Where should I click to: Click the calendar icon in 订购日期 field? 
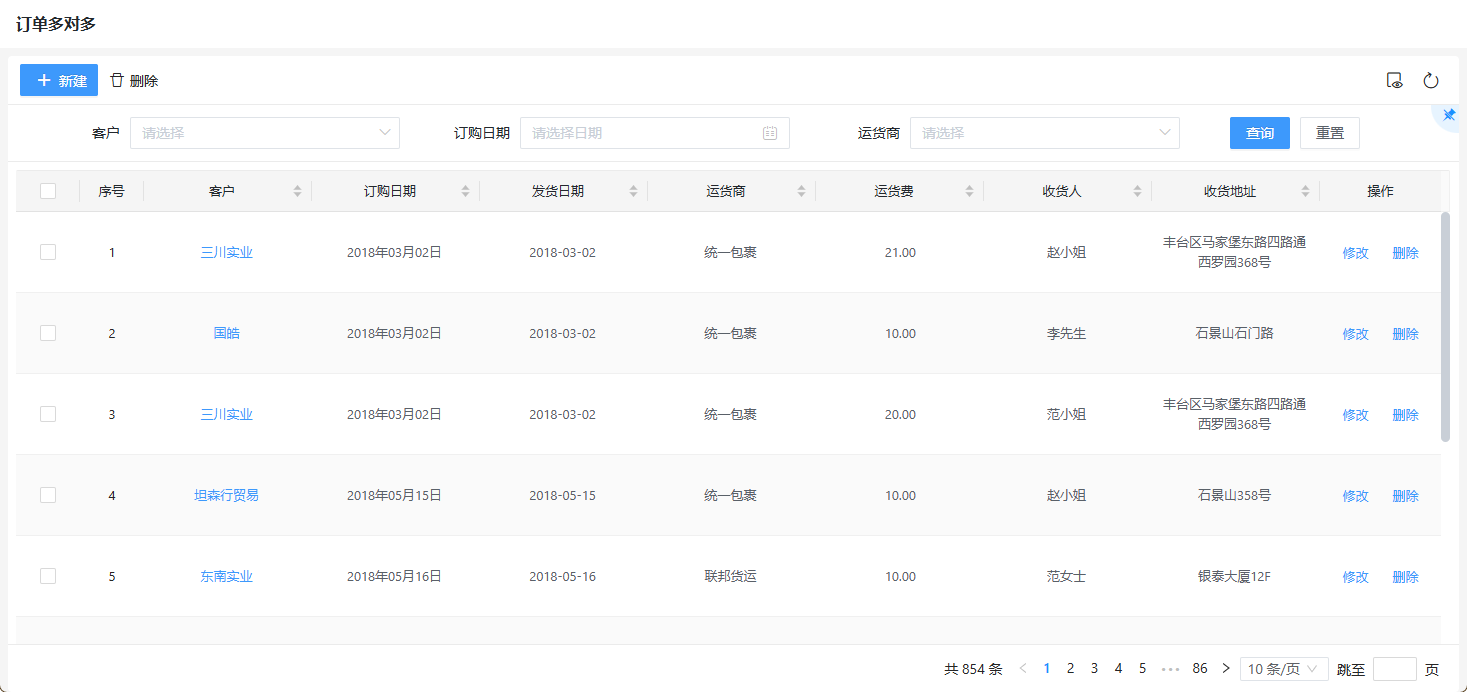coord(770,133)
